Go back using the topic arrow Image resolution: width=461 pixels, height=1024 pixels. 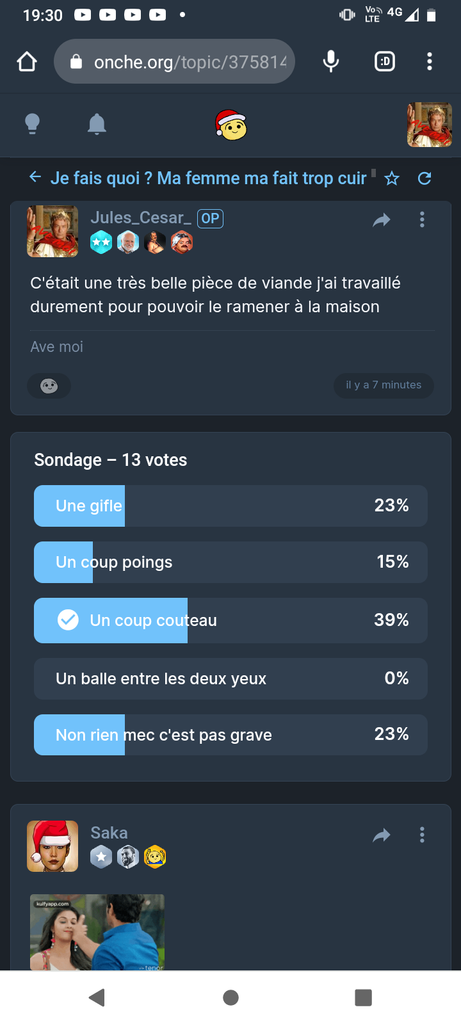[35, 178]
